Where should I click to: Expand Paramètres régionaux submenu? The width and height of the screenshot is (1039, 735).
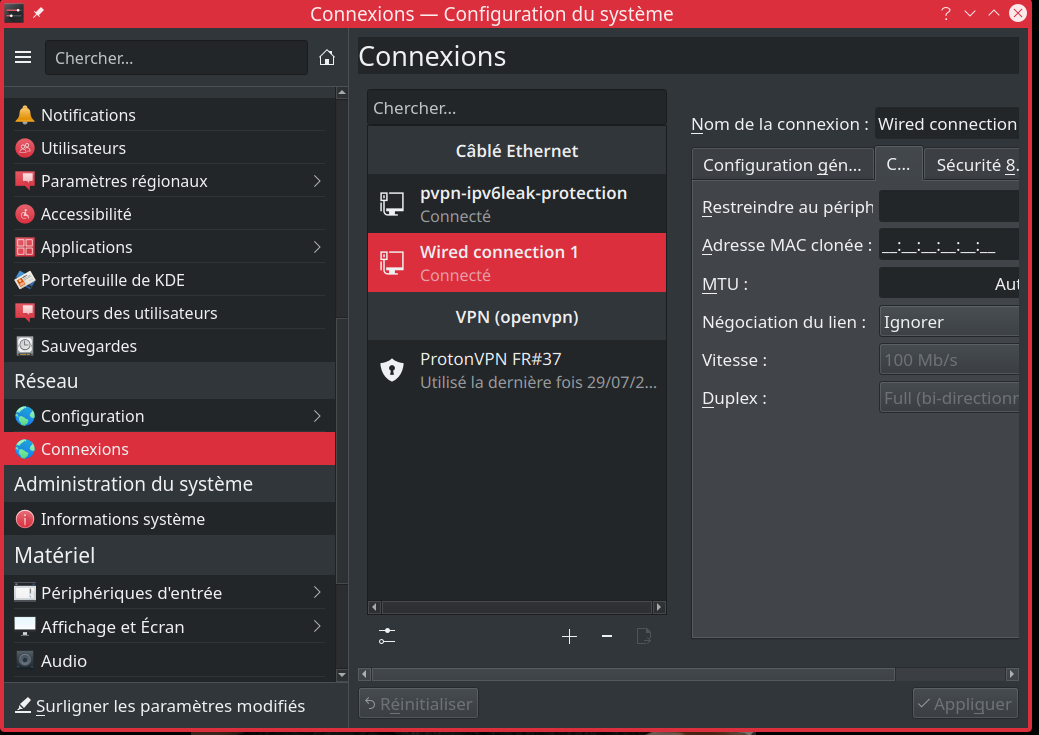(317, 181)
